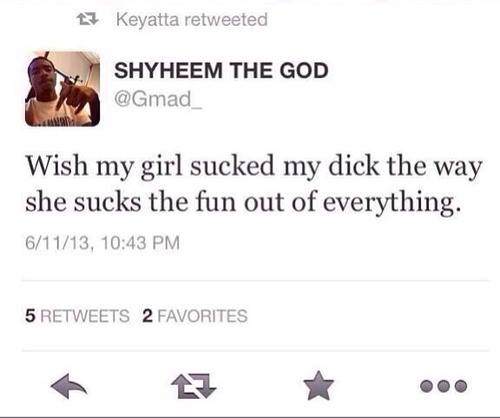Click the small retweet icon beside Keyatta
This screenshot has width=500, height=418.
(x=88, y=19)
